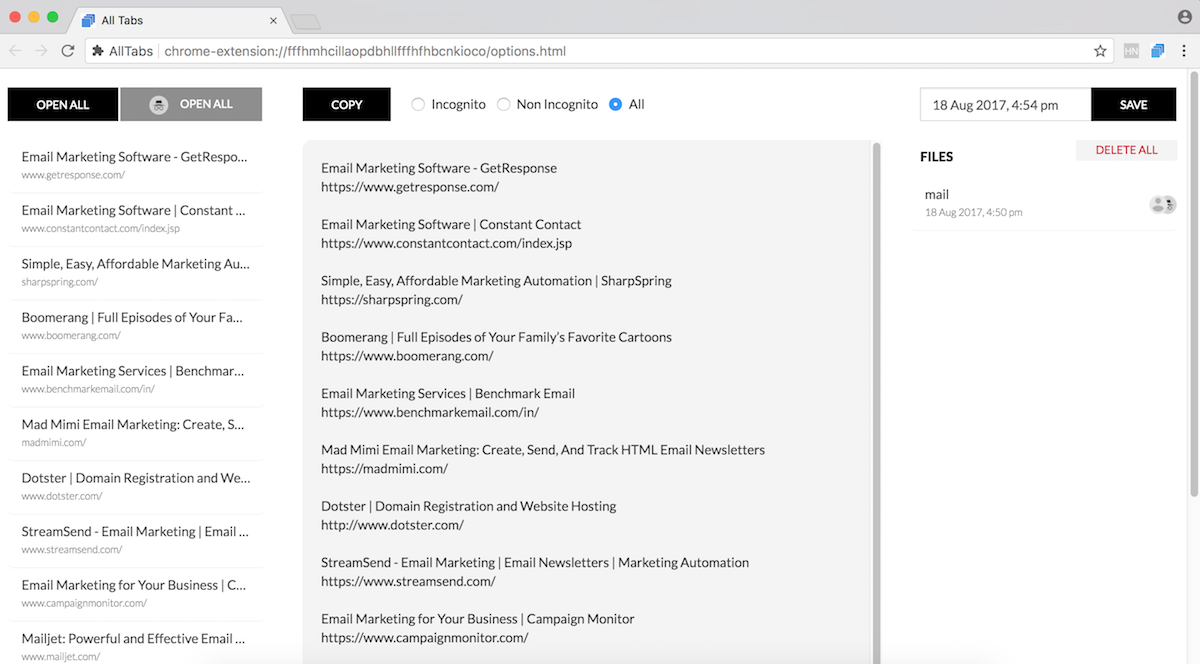Click the text 'http://www.dotster.com/' in the list

click(392, 525)
